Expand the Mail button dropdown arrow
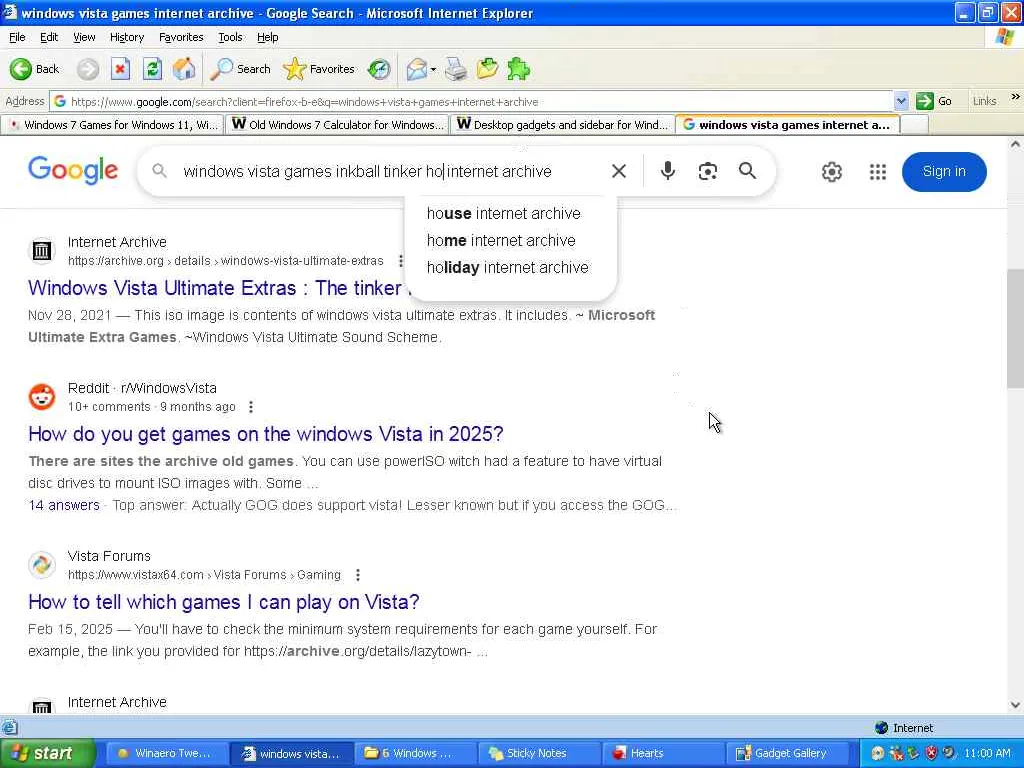This screenshot has width=1024, height=768. click(x=433, y=69)
